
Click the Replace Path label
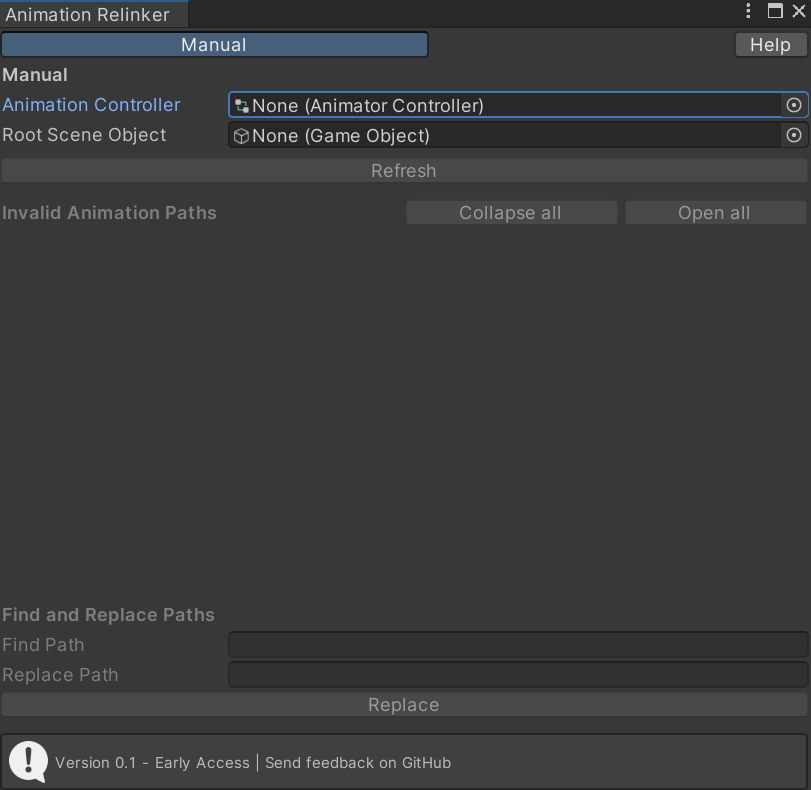[60, 675]
